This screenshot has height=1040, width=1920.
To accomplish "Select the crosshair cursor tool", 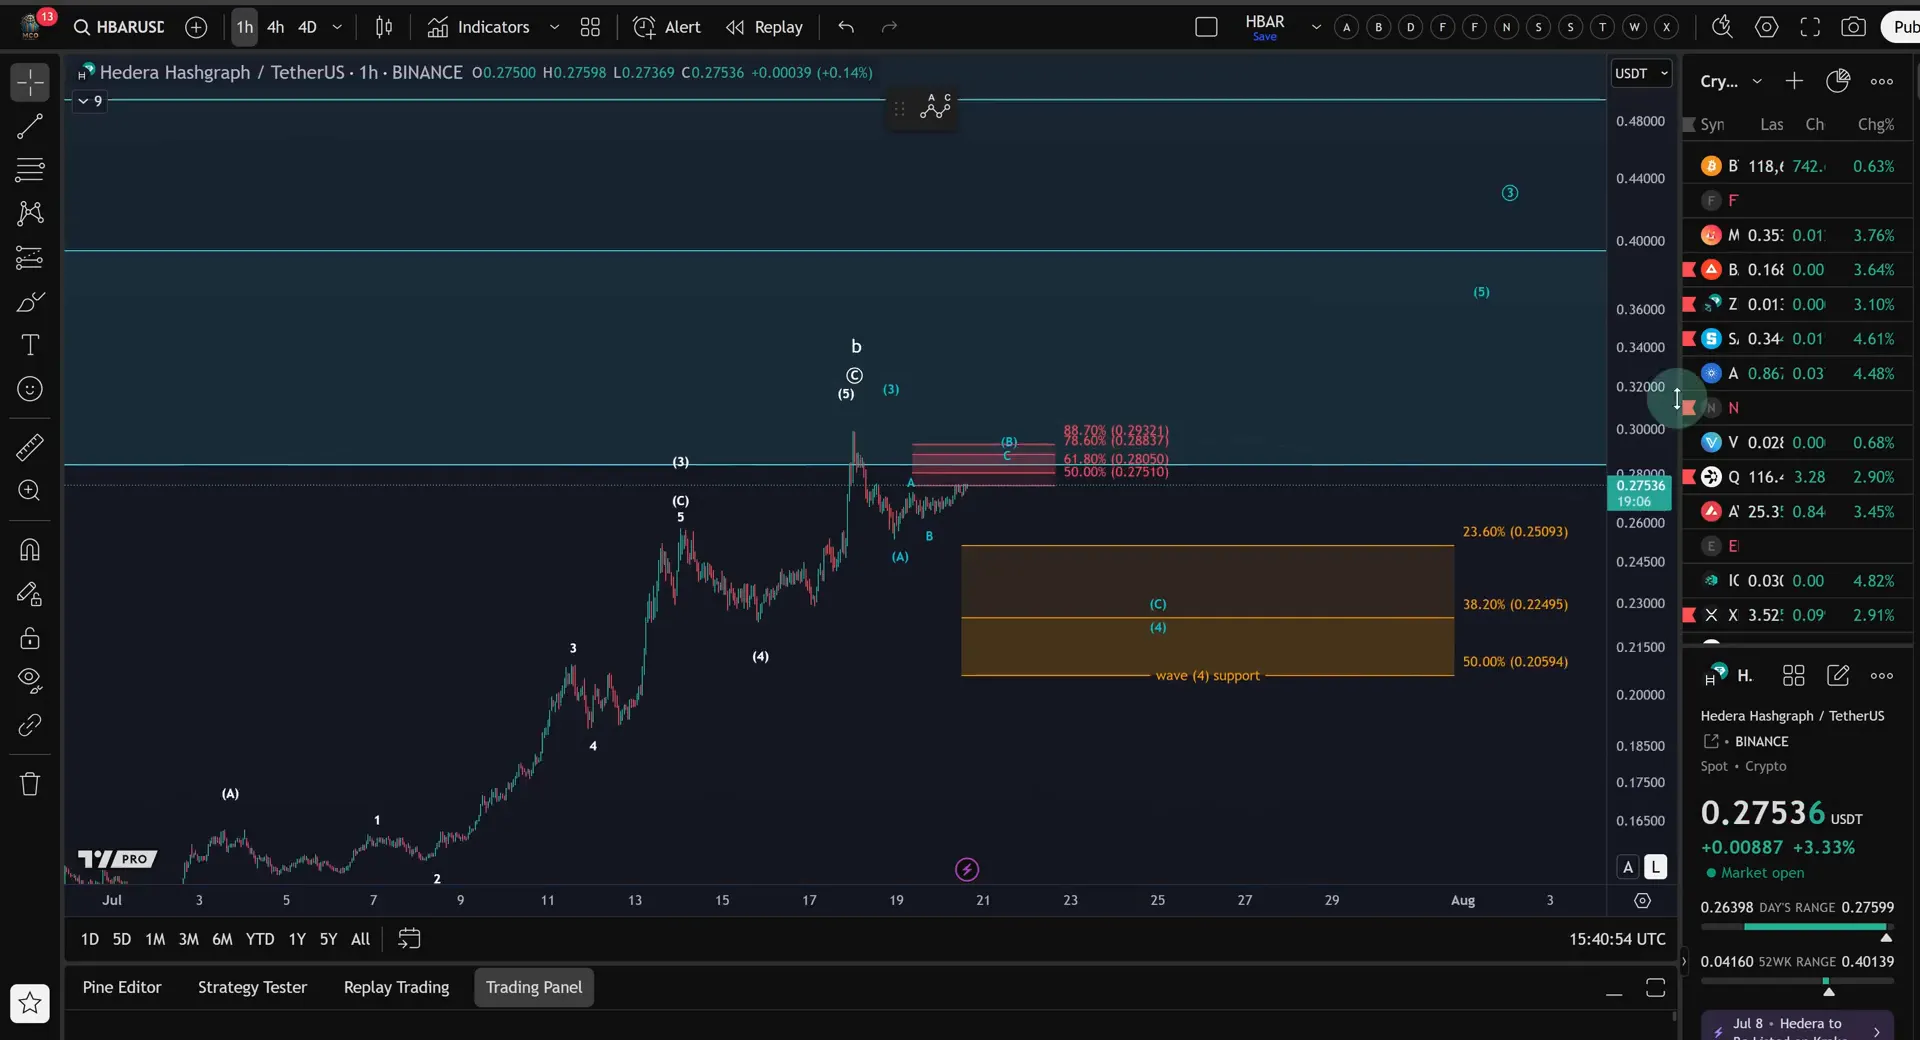I will (x=30, y=82).
